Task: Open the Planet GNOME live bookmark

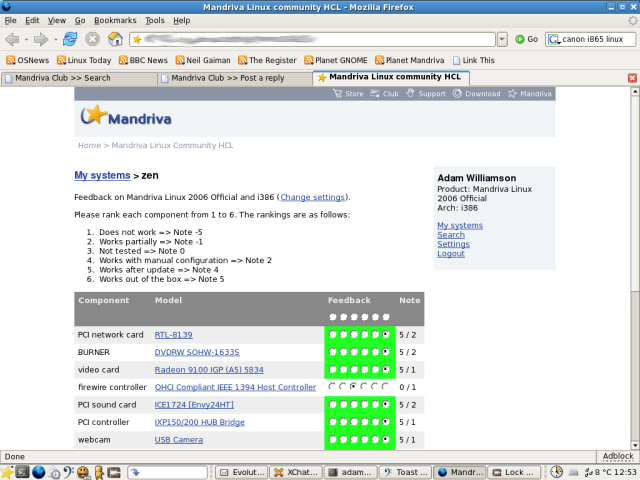Action: coord(336,60)
